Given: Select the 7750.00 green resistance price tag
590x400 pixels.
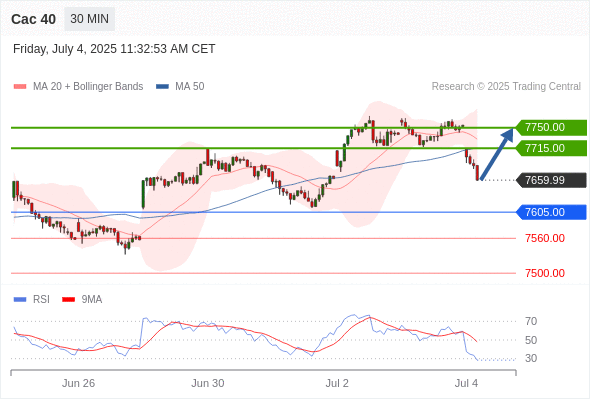Looking at the screenshot, I should pyautogui.click(x=551, y=128).
